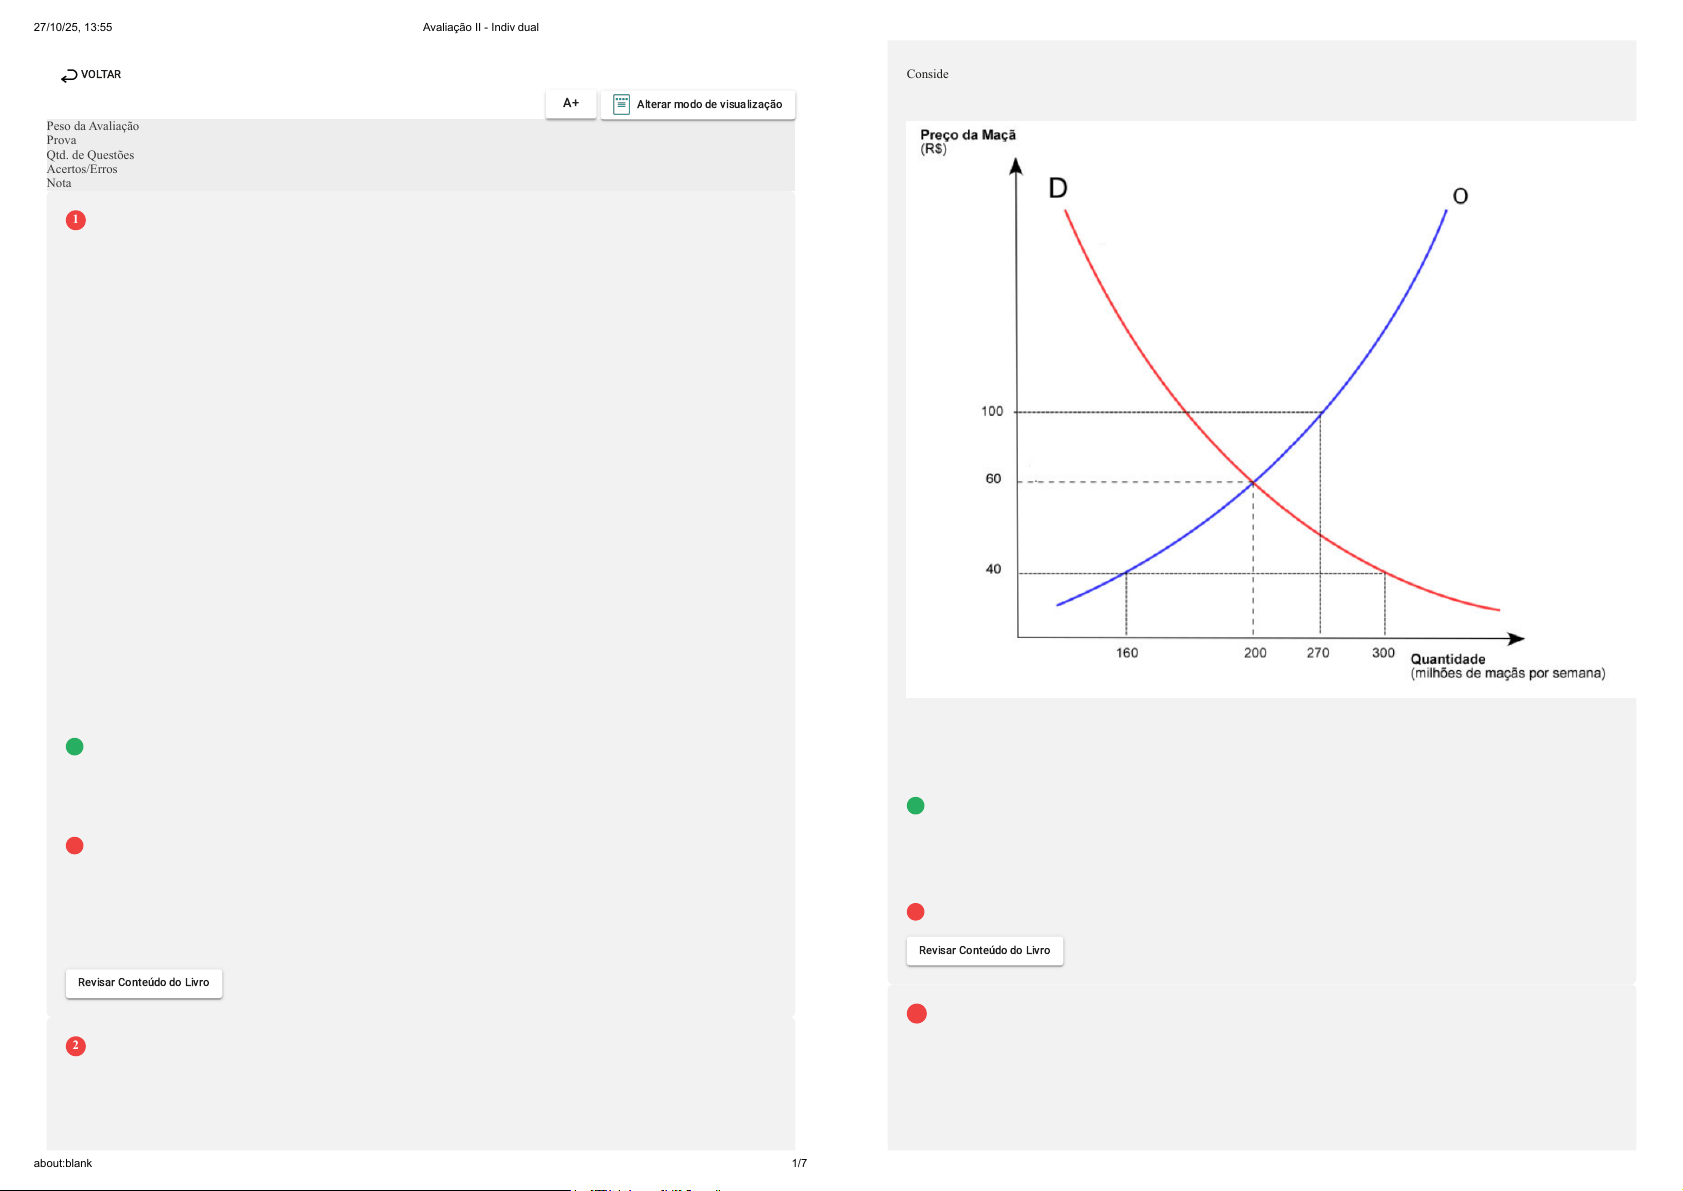Select the red question 1 badge
Viewport: 1683px width, 1191px height.
click(x=76, y=220)
